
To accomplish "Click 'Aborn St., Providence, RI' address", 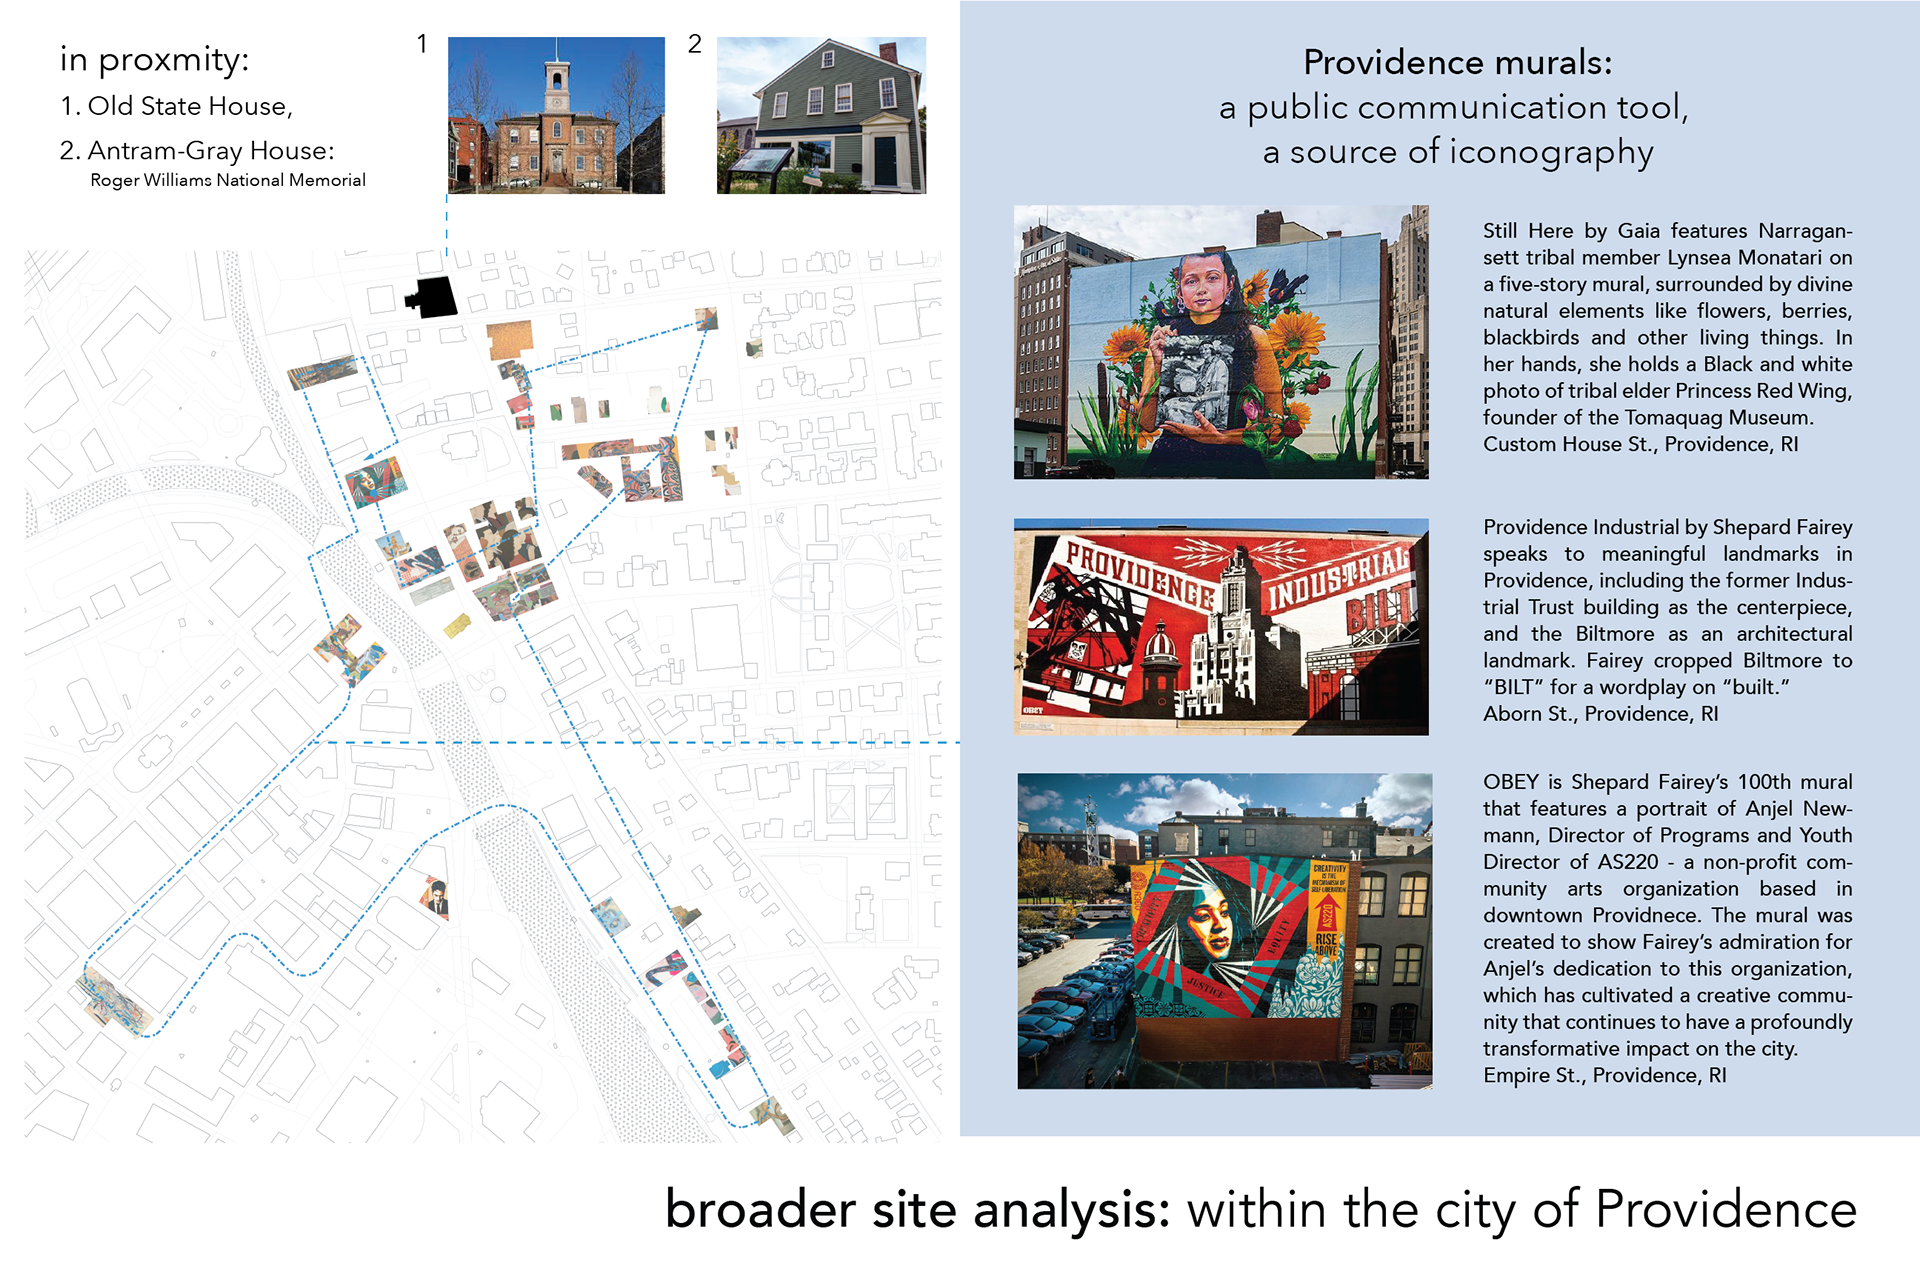I will pyautogui.click(x=1600, y=714).
